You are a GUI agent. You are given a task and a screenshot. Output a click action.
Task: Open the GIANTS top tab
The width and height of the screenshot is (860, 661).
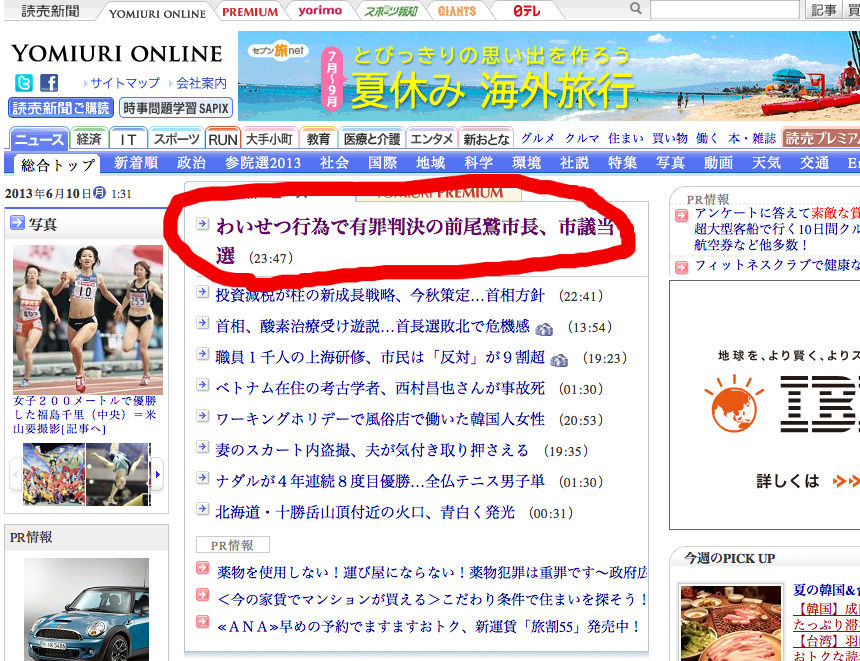click(x=457, y=11)
